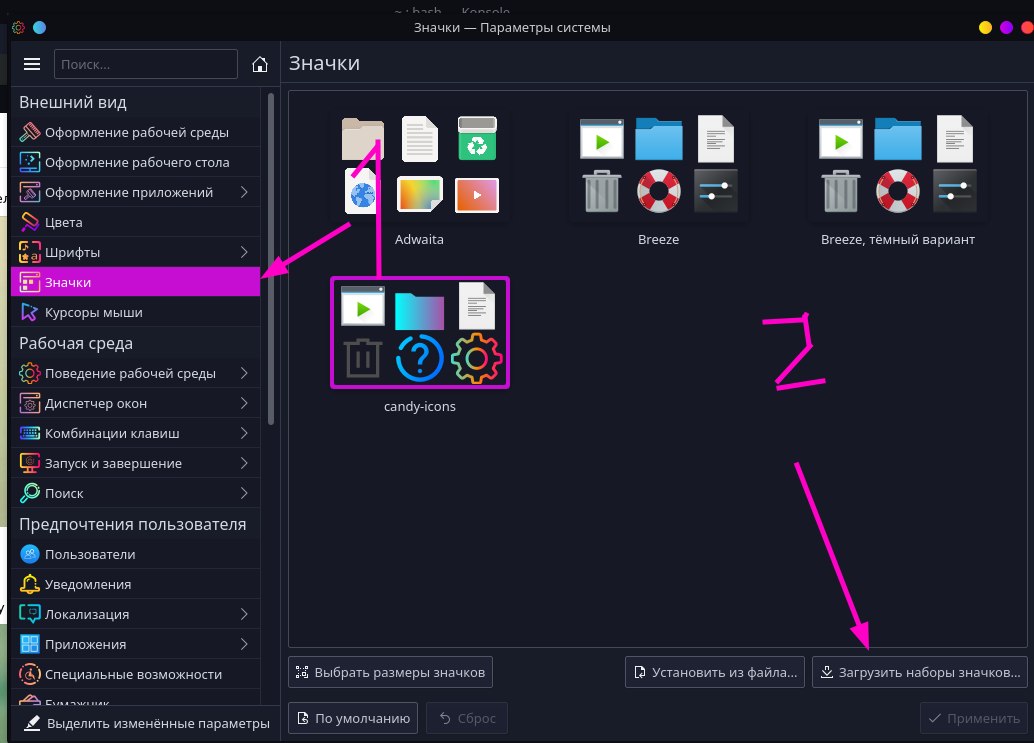
Task: Click the Специальные возможности accessibility icon
Action: pos(30,674)
